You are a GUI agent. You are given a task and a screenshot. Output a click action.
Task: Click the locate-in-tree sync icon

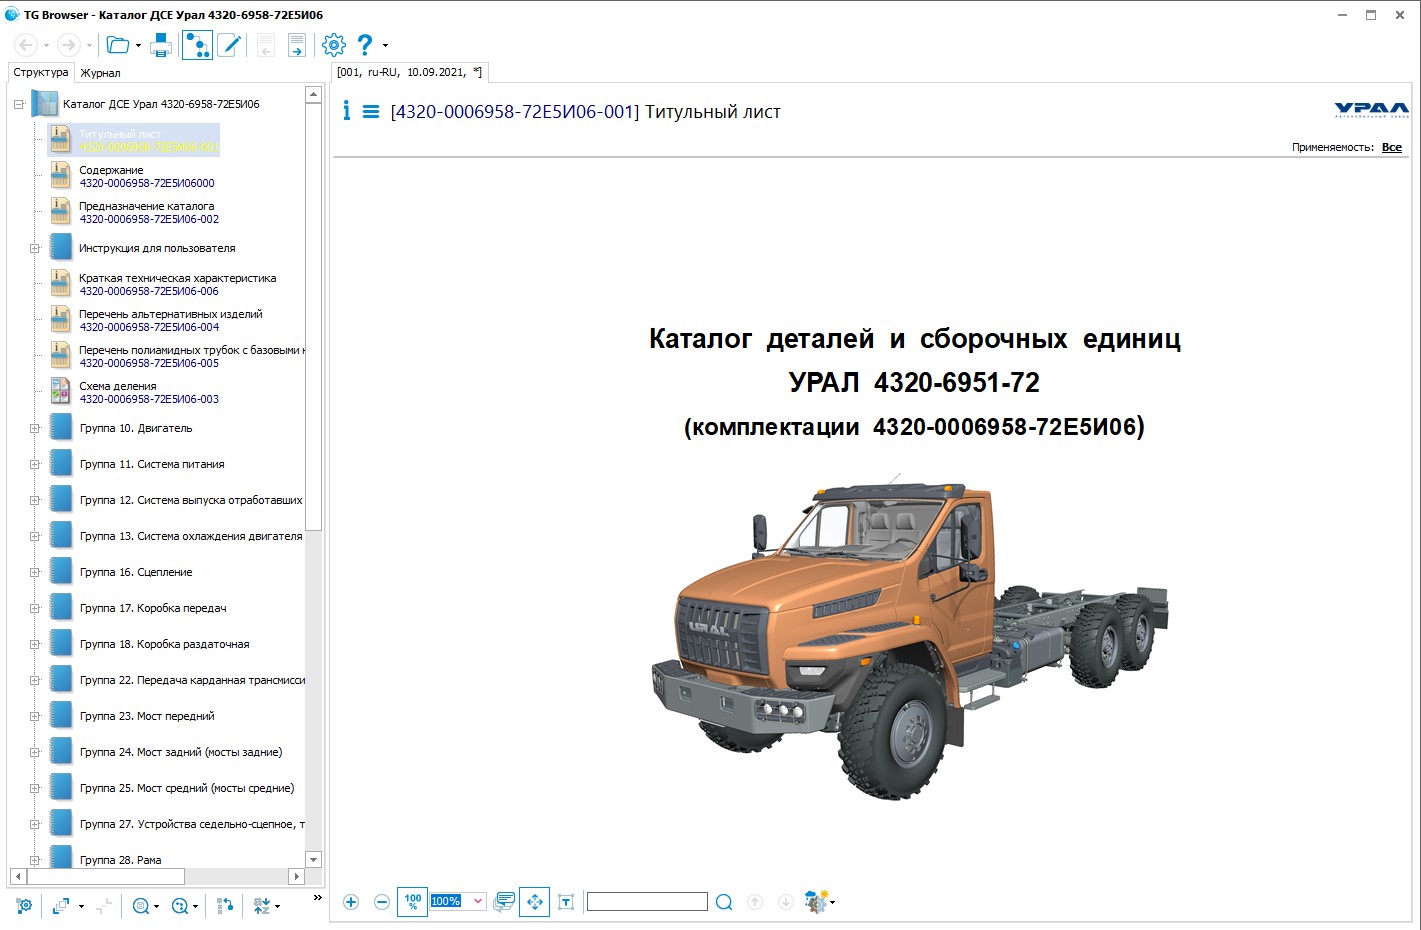tap(225, 906)
